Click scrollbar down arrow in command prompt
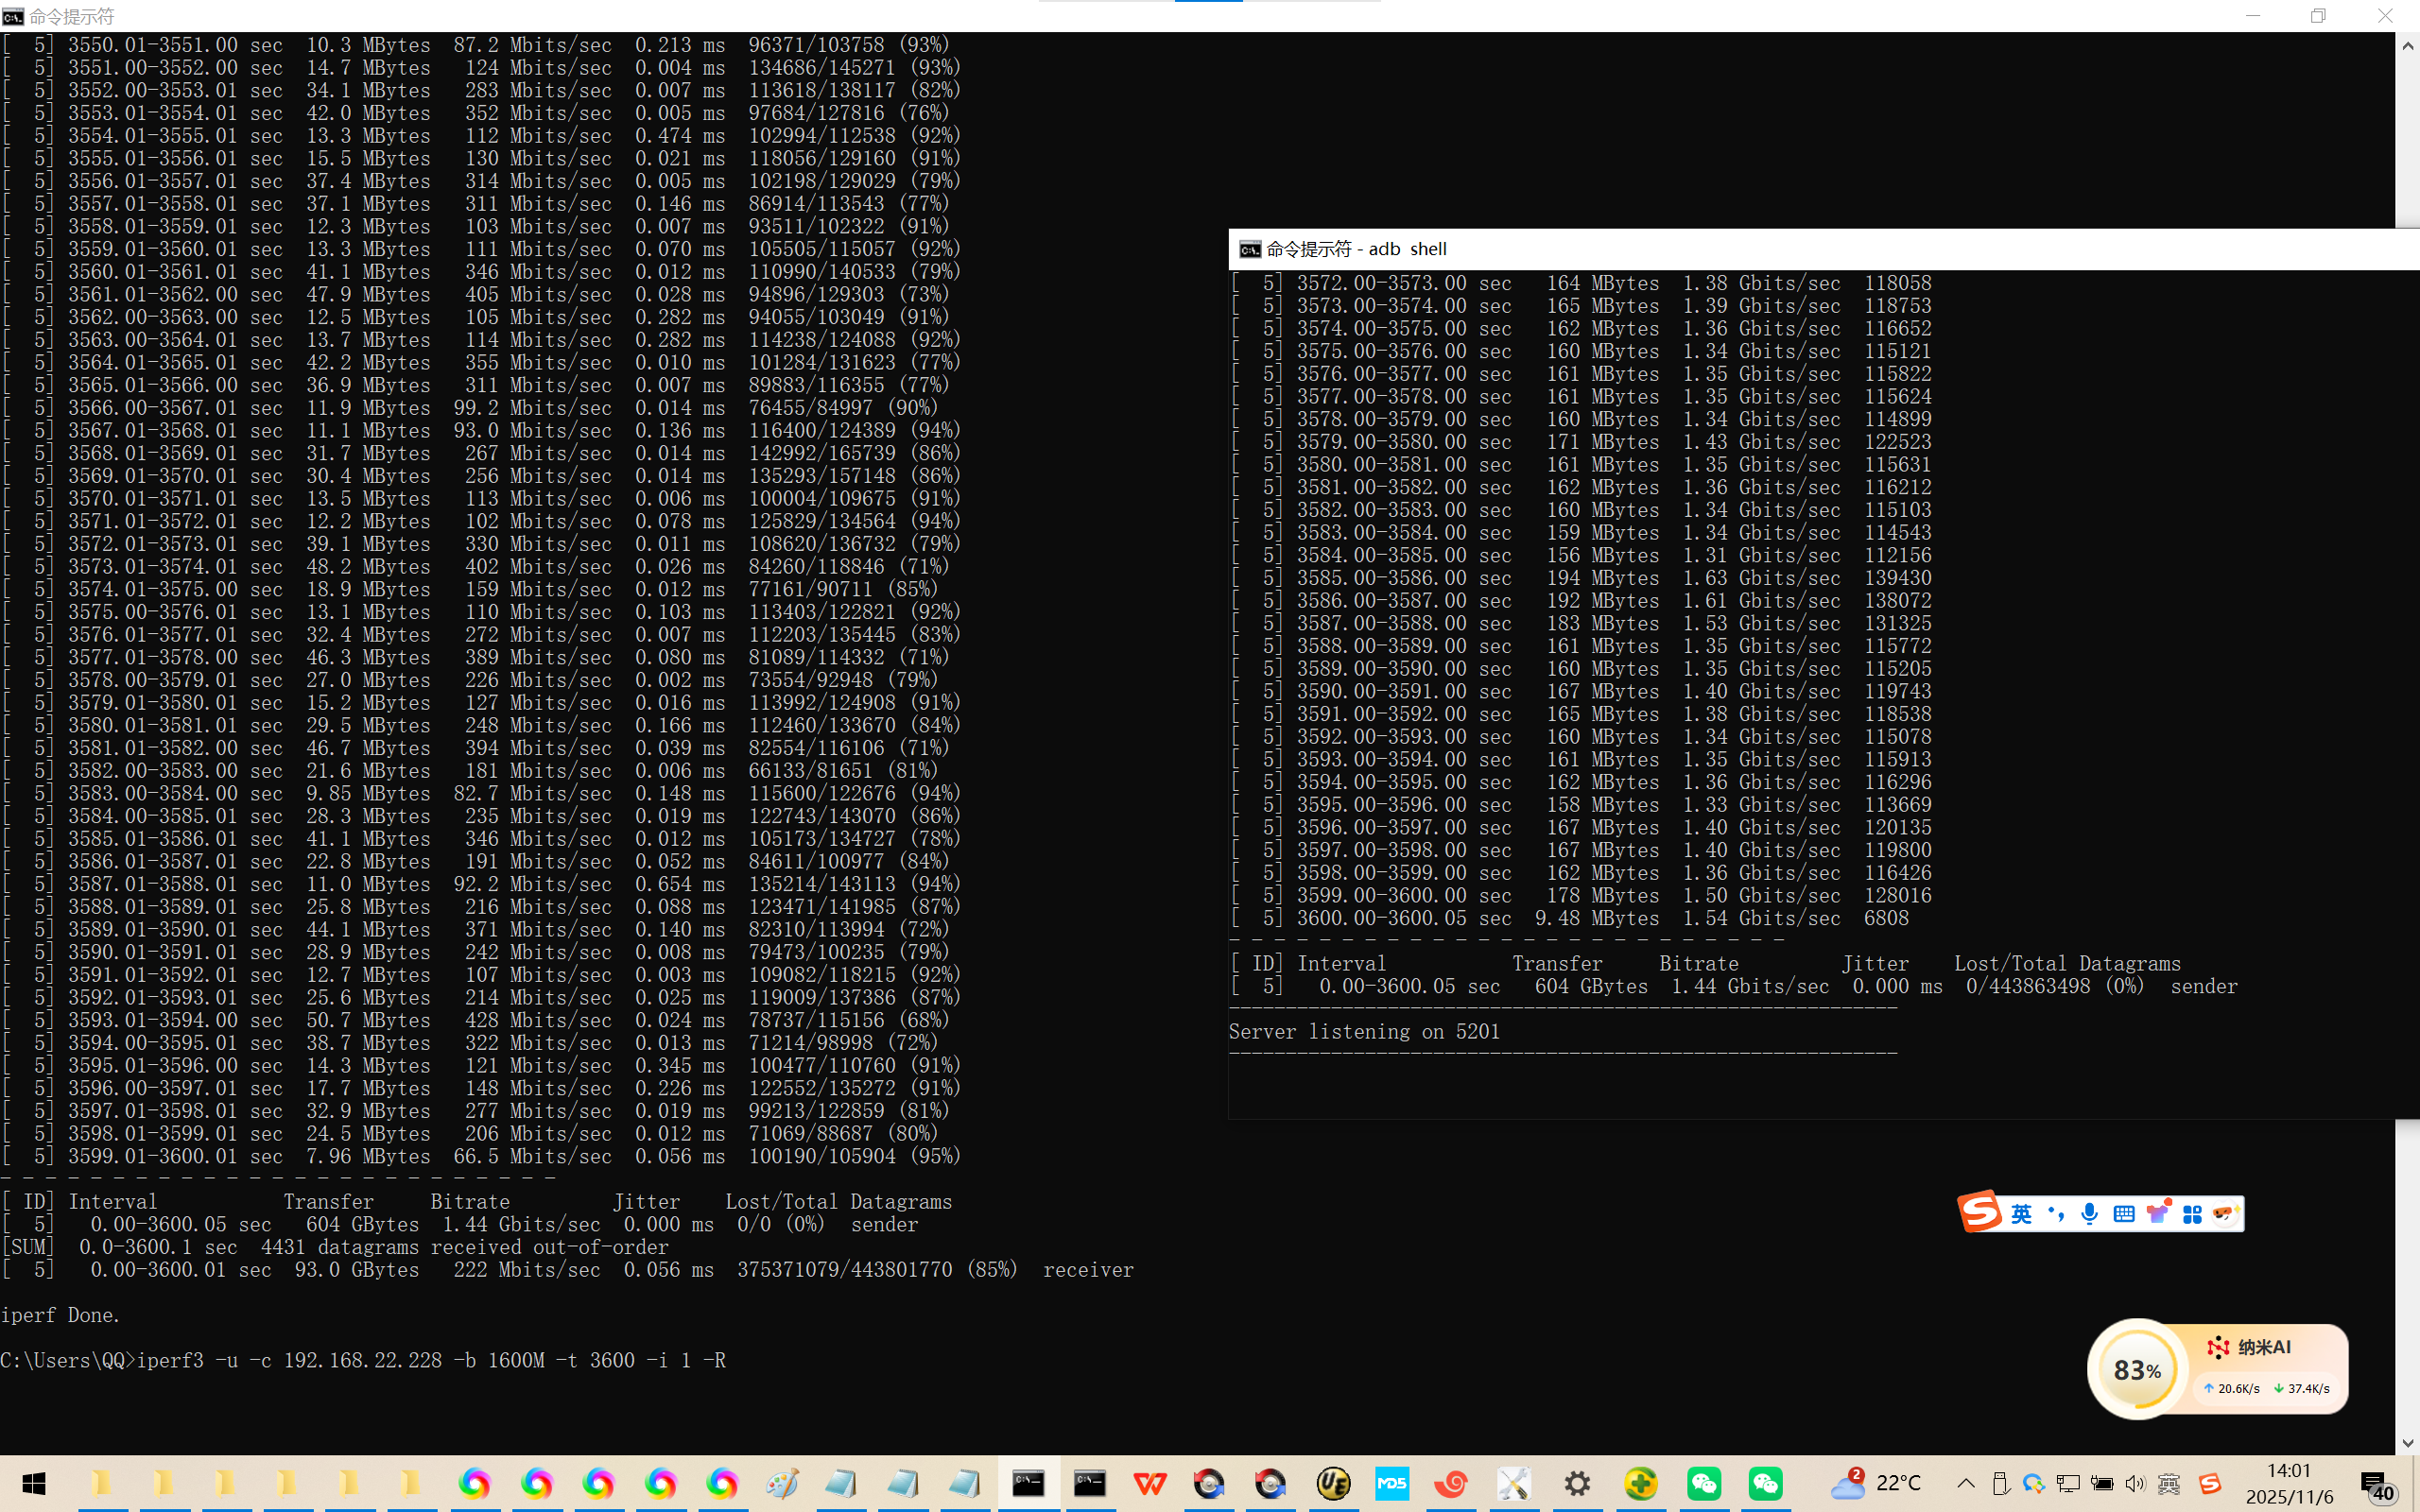Image resolution: width=2420 pixels, height=1512 pixels. (x=2407, y=1443)
